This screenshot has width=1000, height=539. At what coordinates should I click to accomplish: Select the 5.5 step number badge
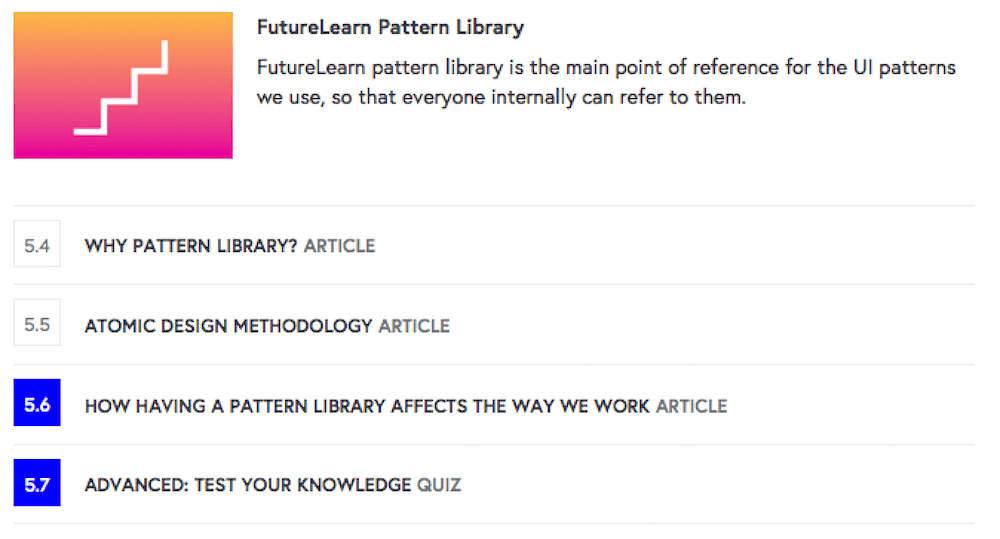click(x=37, y=325)
